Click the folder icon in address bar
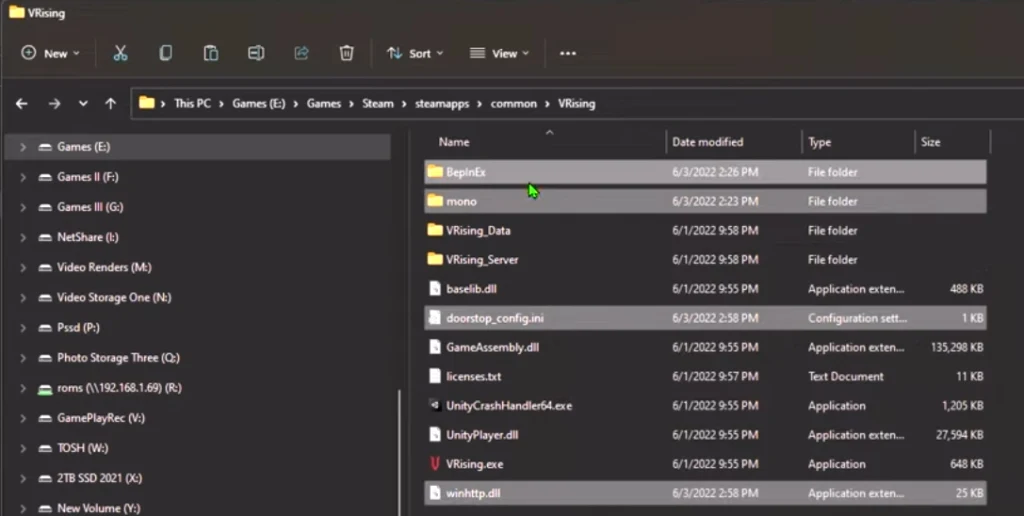1024x516 pixels. coord(147,103)
